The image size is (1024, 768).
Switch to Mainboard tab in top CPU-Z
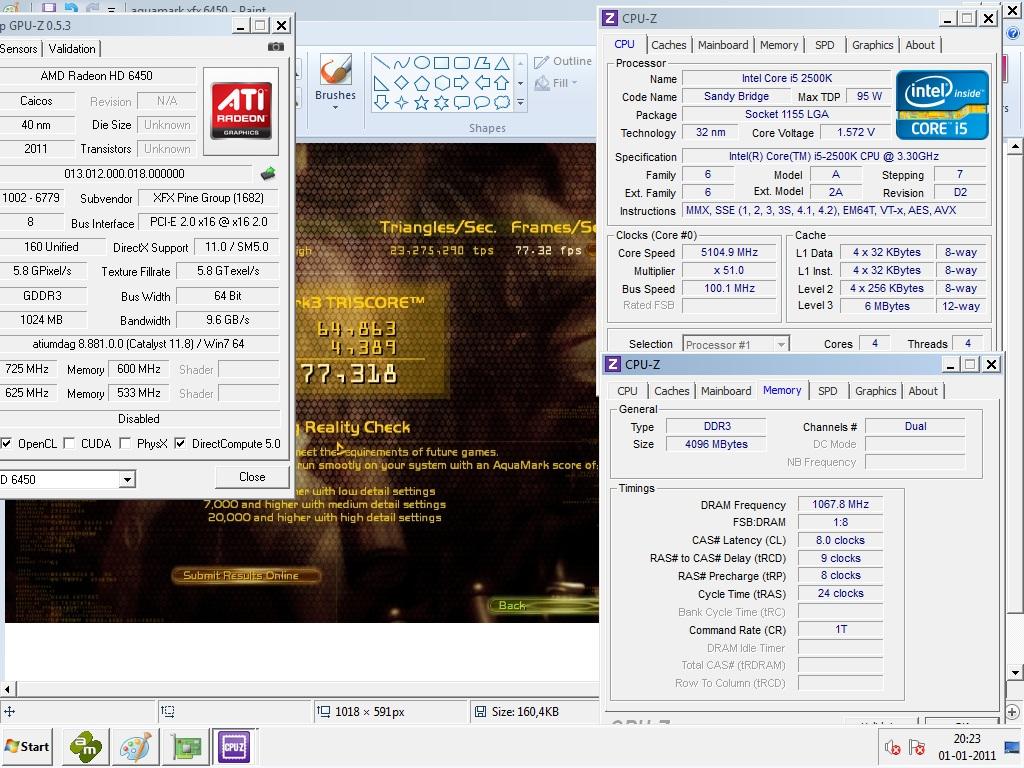point(723,45)
